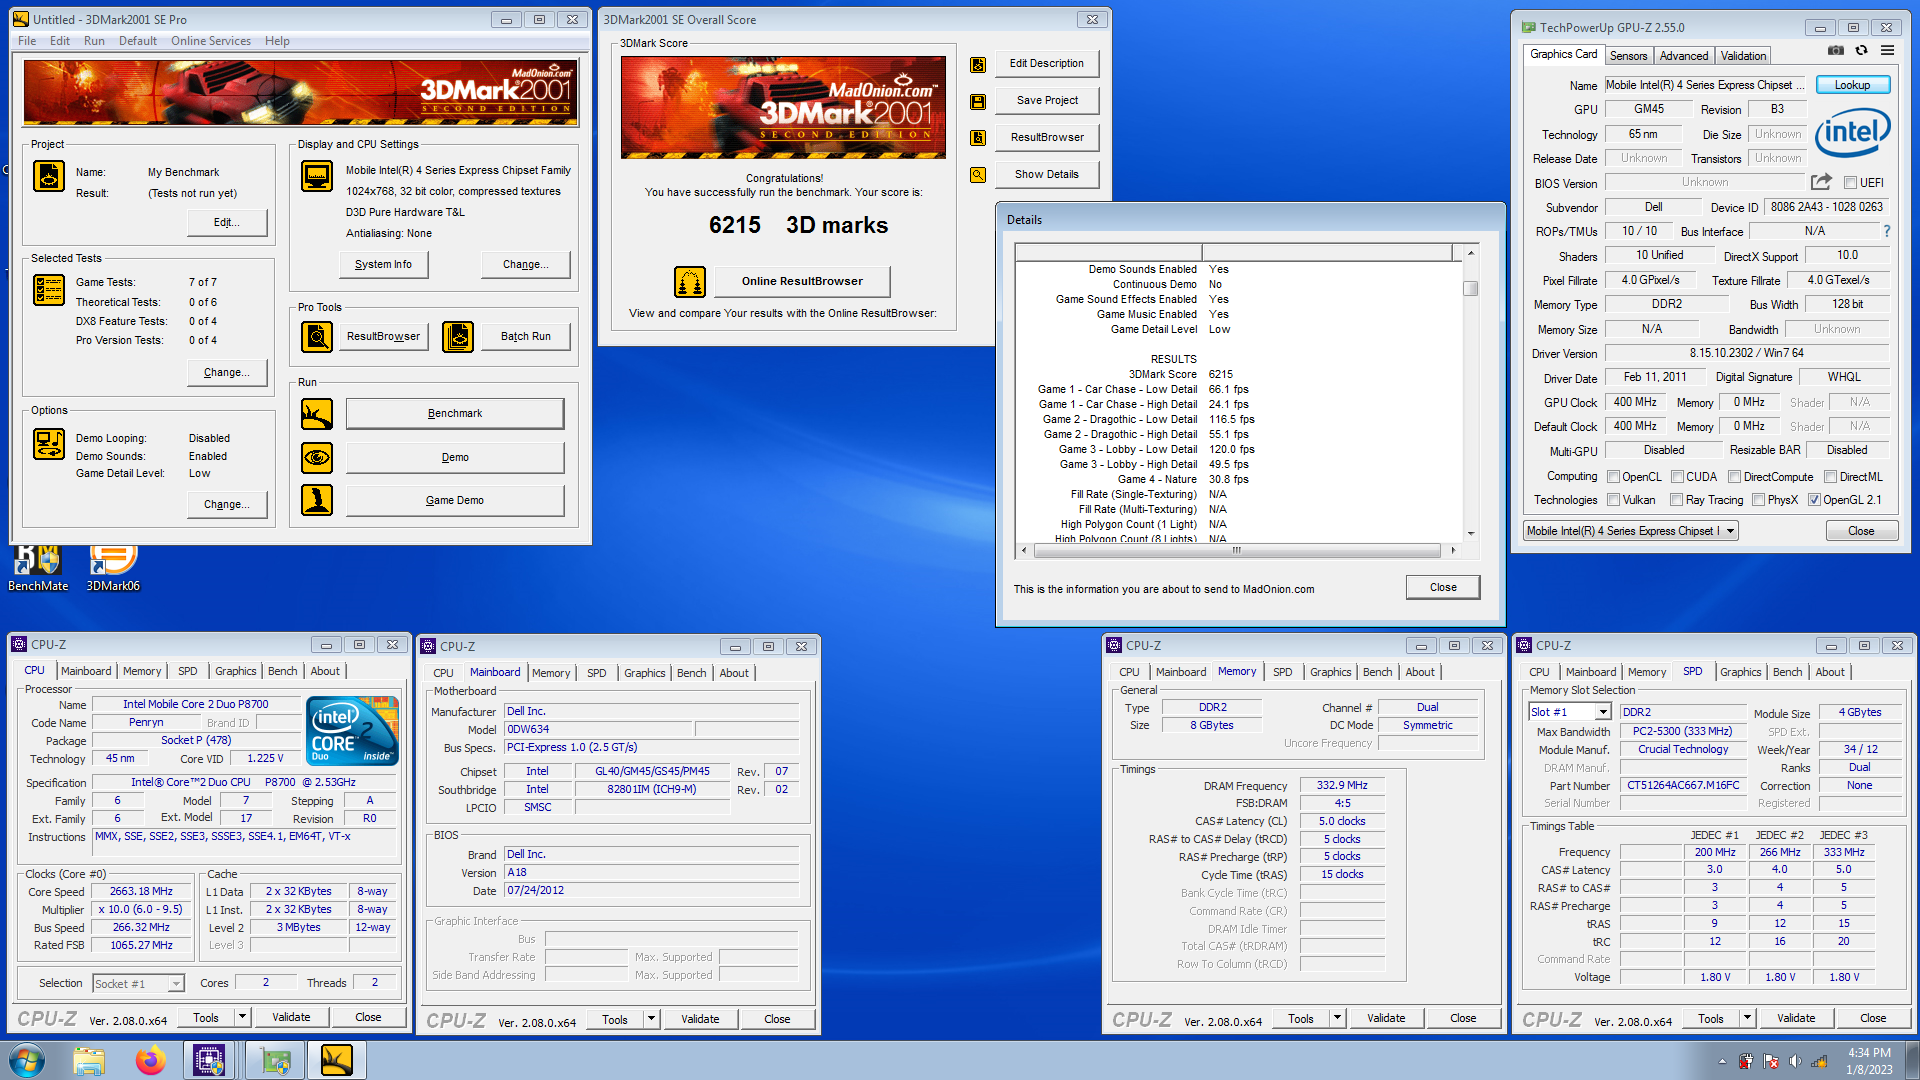Open the volume control in system tray

[x=1795, y=1061]
